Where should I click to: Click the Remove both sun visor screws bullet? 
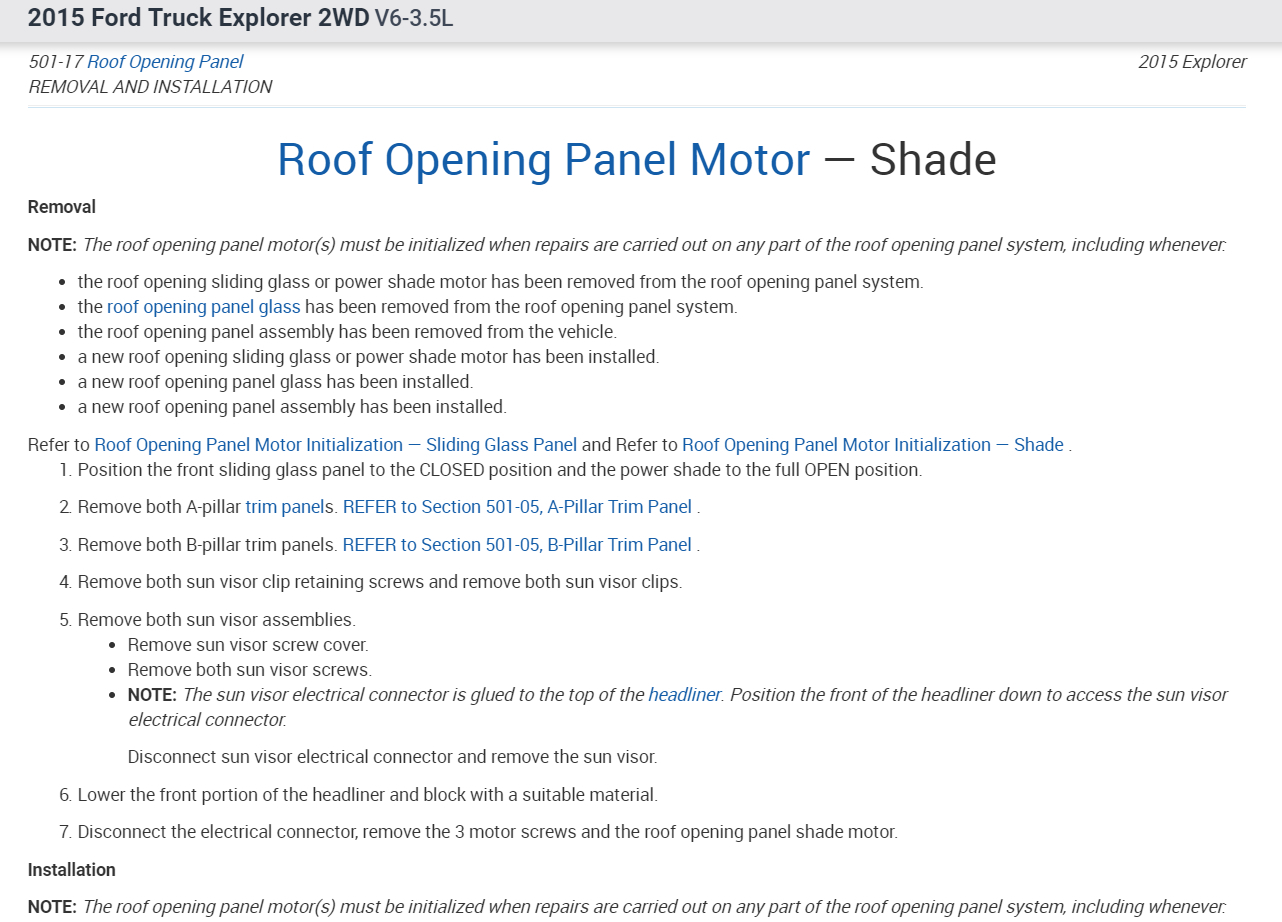[x=250, y=670]
